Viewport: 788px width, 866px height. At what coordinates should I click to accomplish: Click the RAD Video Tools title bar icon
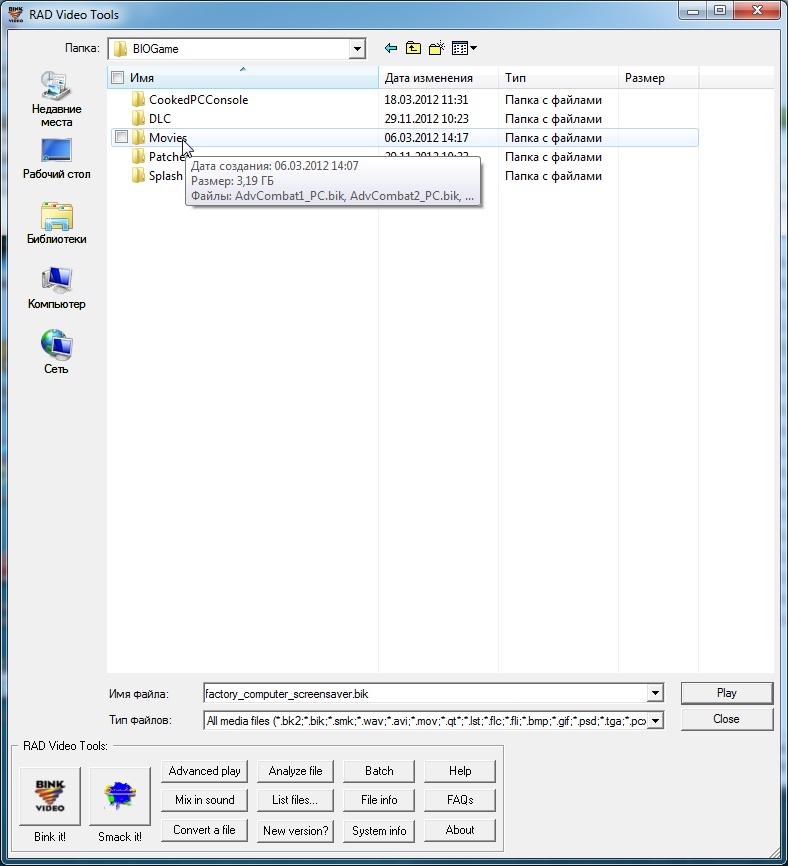click(15, 14)
